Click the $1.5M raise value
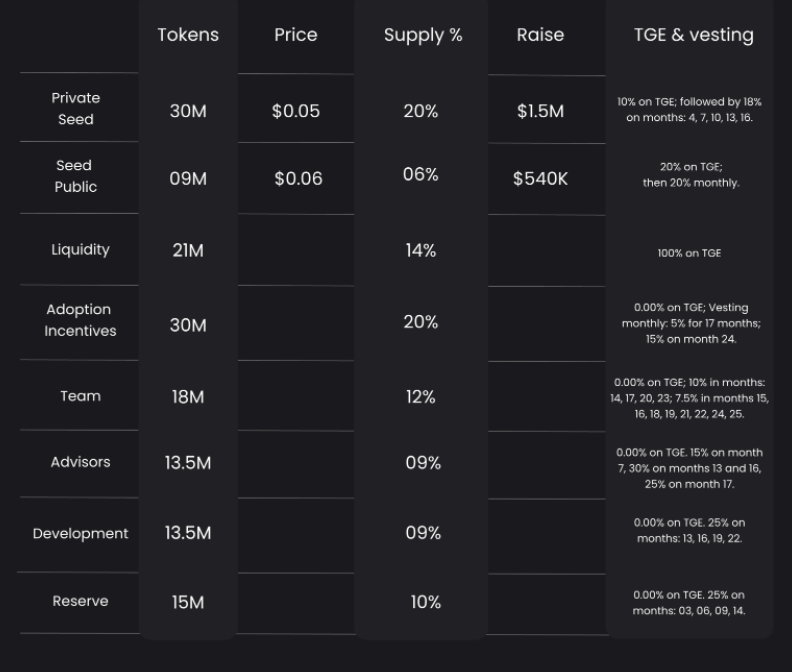The width and height of the screenshot is (792, 672). click(x=540, y=111)
